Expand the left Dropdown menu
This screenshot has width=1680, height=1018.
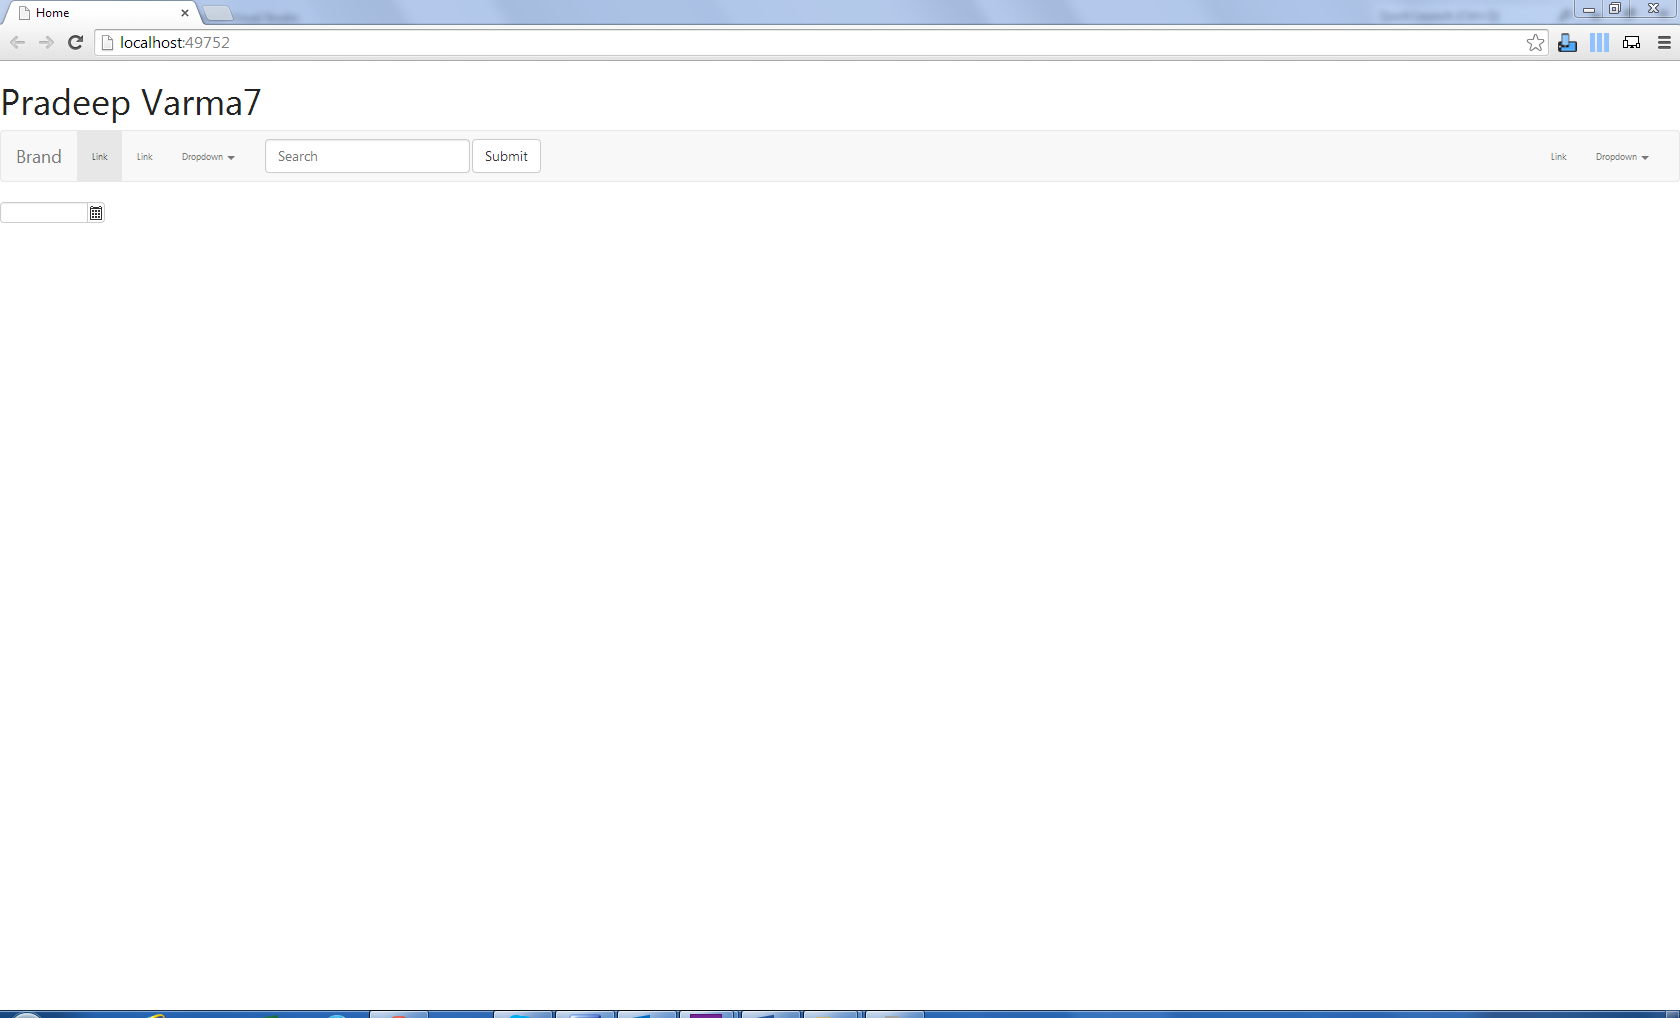pyautogui.click(x=208, y=157)
